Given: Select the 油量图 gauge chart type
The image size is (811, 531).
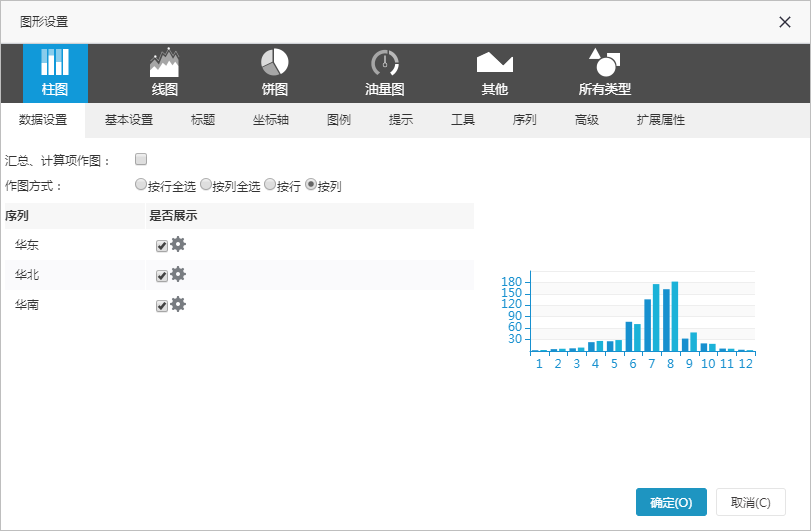Looking at the screenshot, I should (385, 73).
